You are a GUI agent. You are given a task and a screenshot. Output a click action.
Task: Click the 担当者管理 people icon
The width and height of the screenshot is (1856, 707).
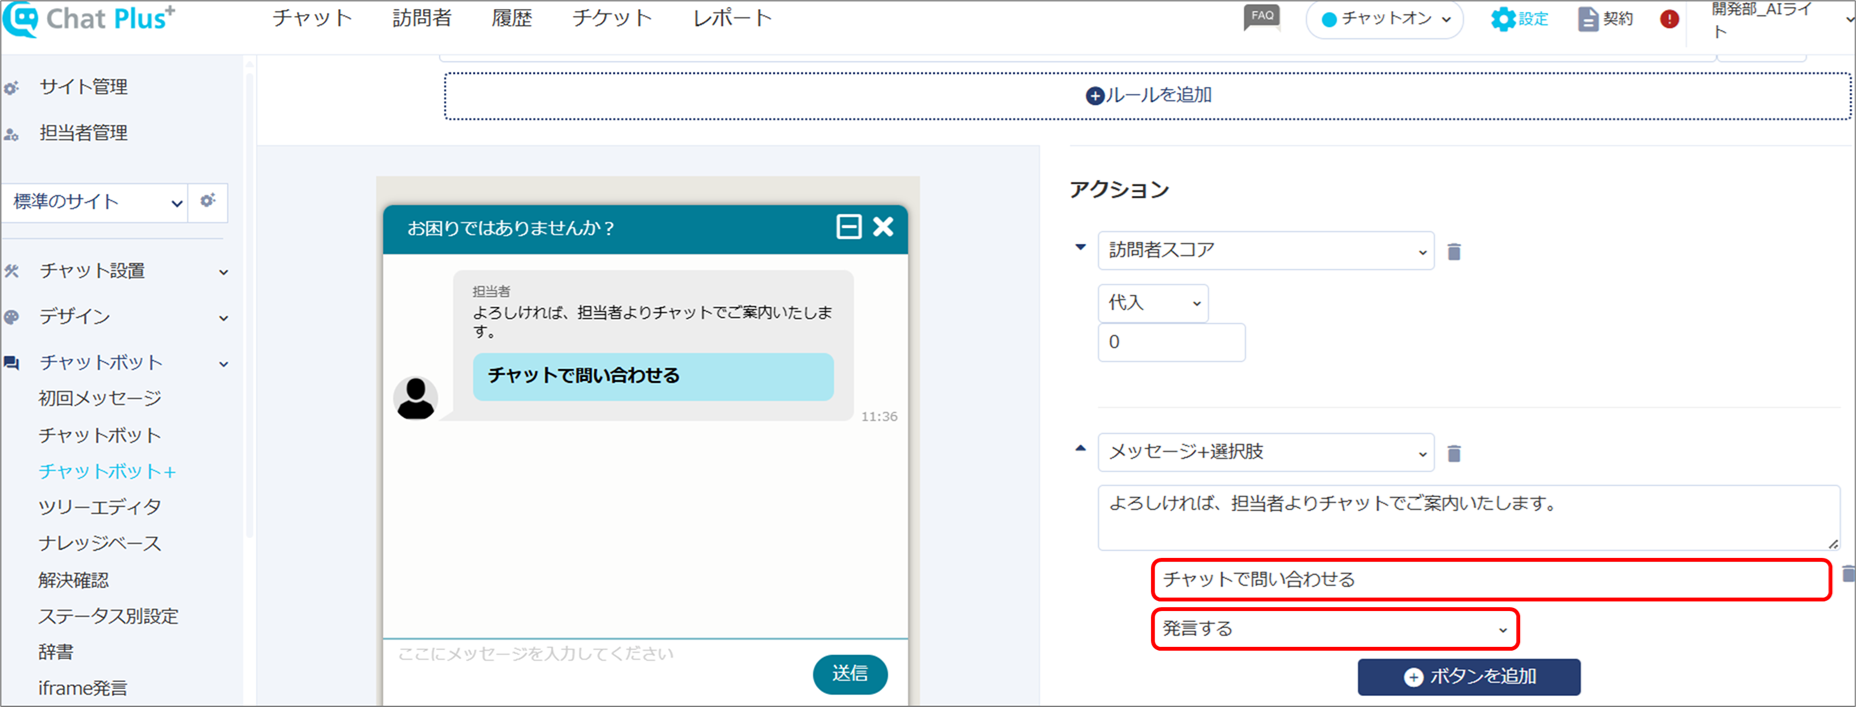point(12,134)
